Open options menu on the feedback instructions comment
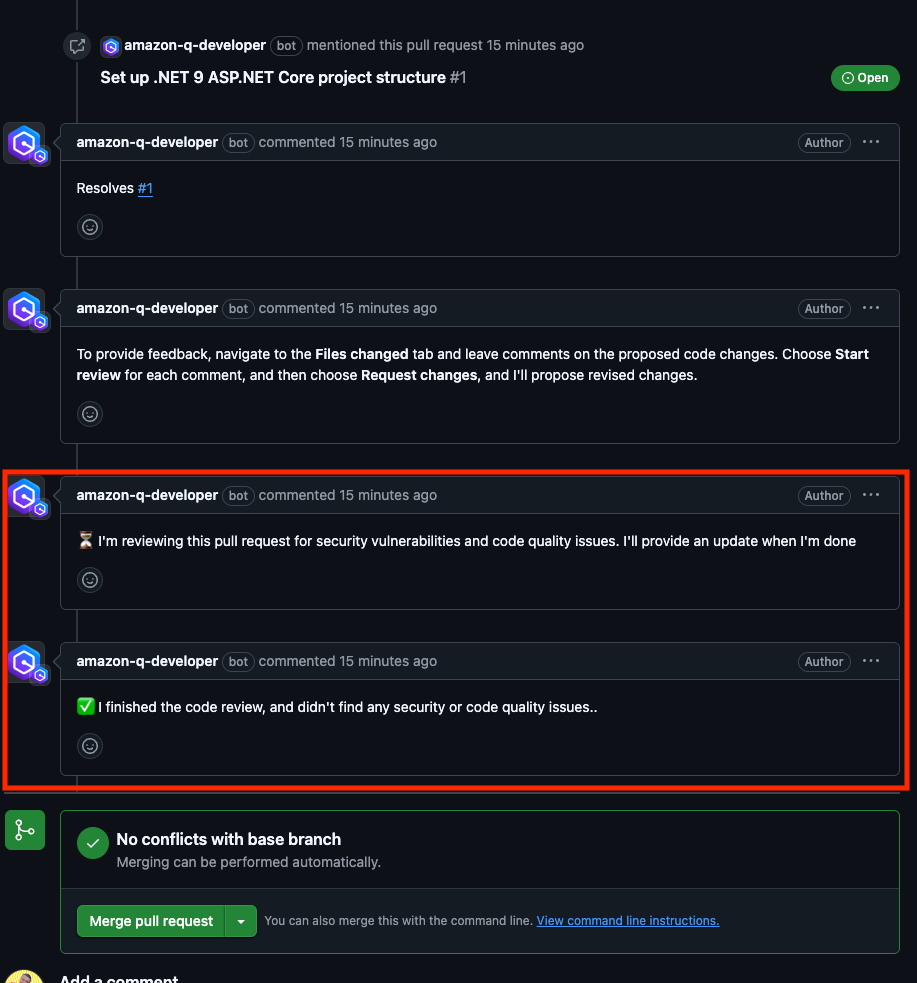This screenshot has width=917, height=983. (871, 308)
